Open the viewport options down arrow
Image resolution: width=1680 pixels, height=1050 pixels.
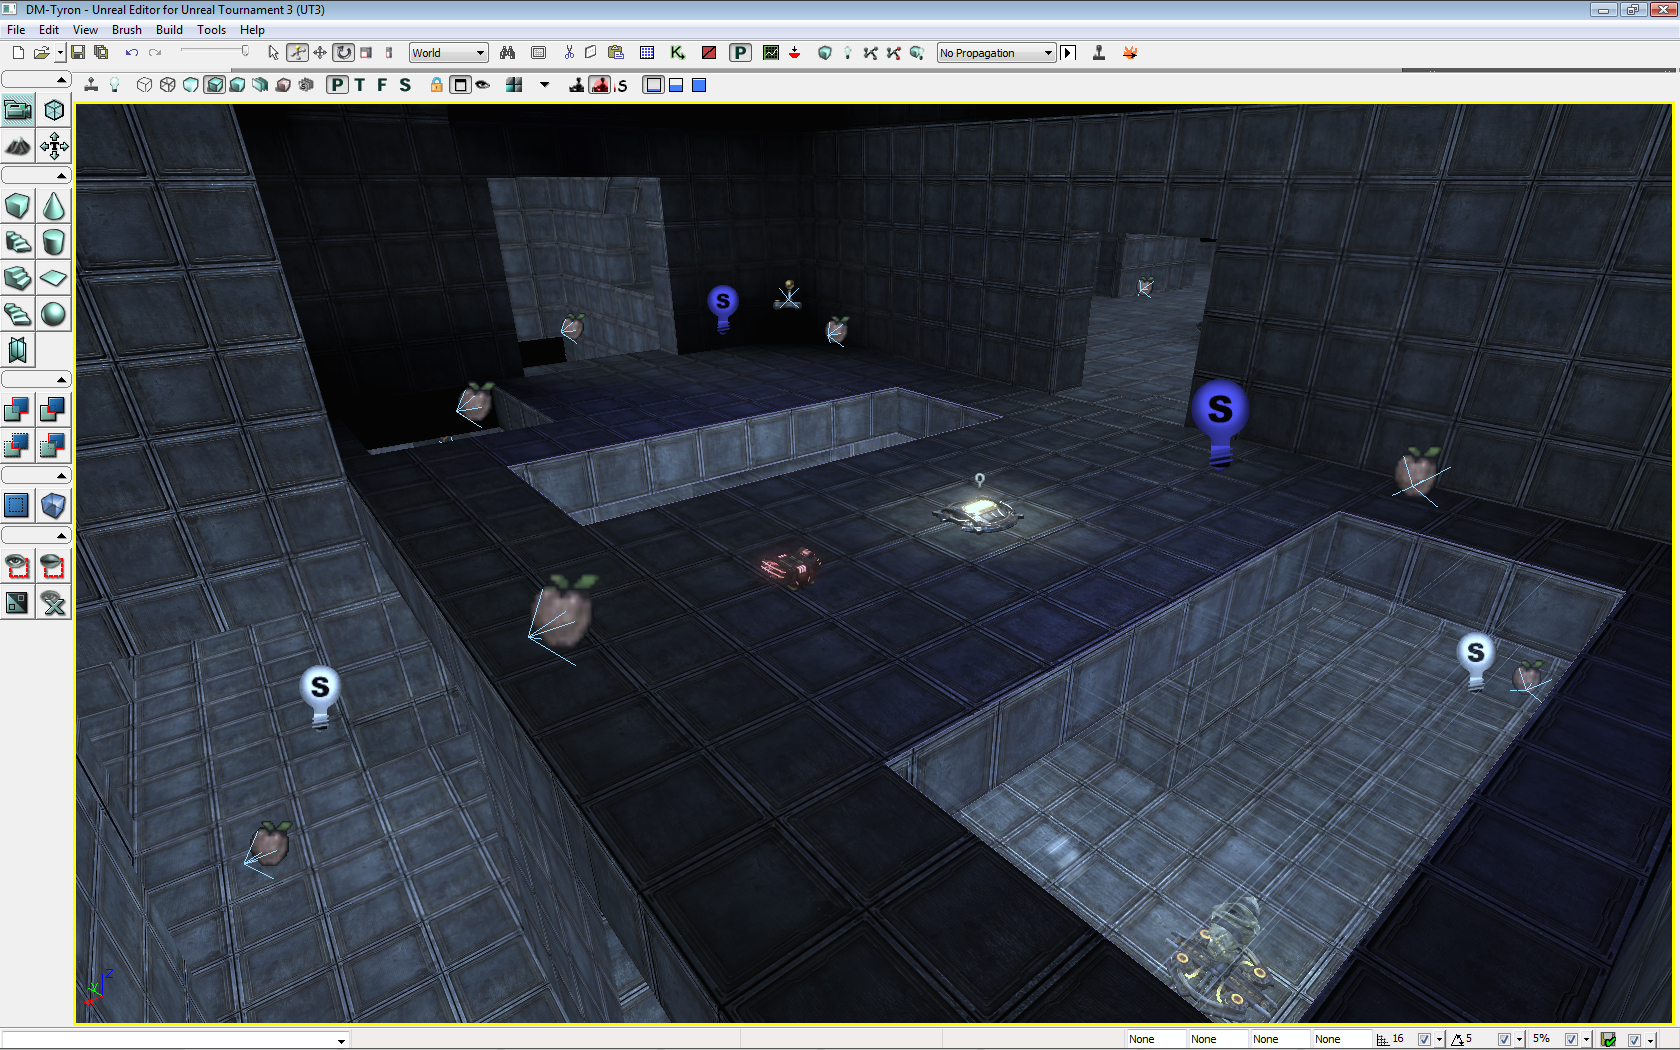tap(545, 85)
